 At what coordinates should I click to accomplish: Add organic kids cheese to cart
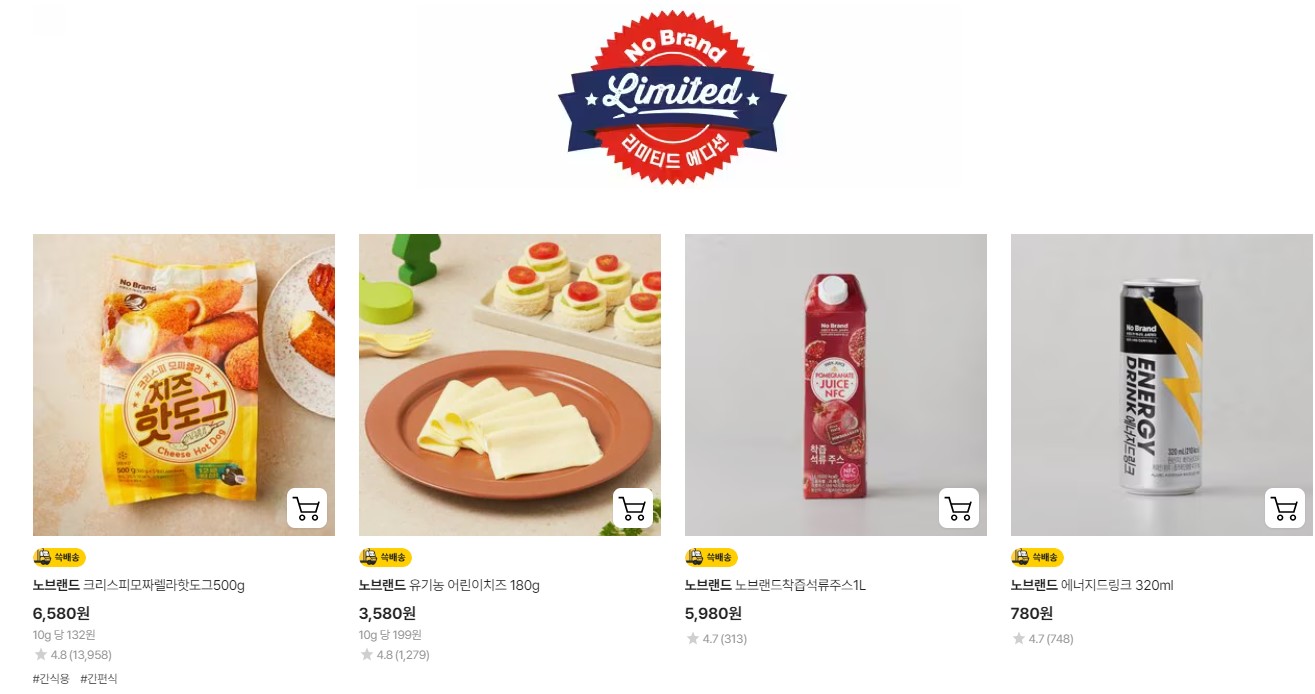(633, 508)
